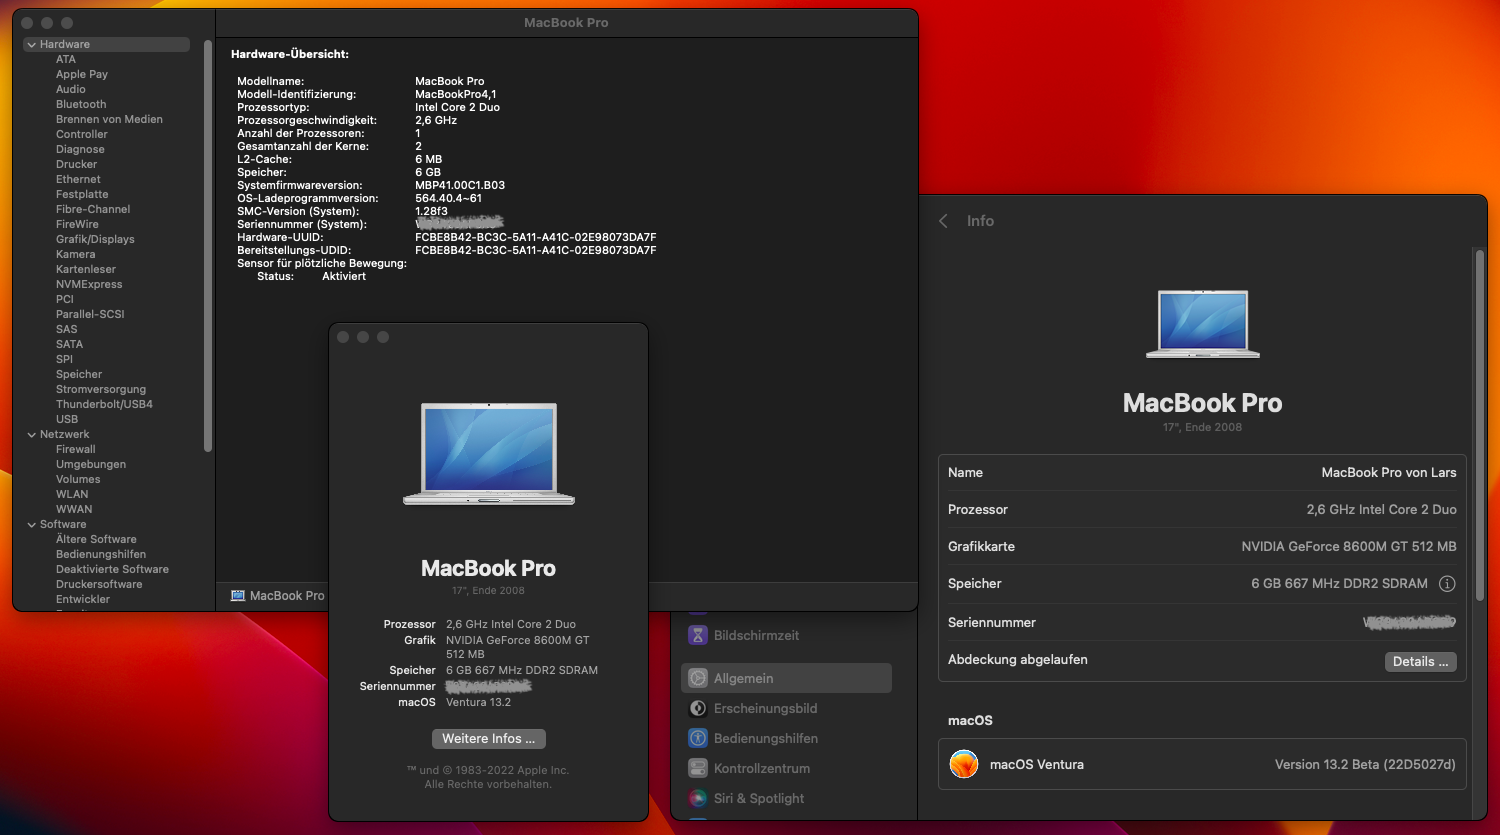Viewport: 1500px width, 835px height.
Task: Select Kartenleser in the sidebar
Action: point(86,269)
